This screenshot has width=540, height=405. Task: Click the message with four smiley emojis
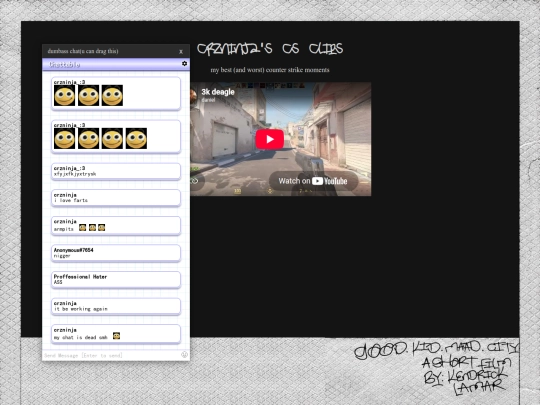116,136
